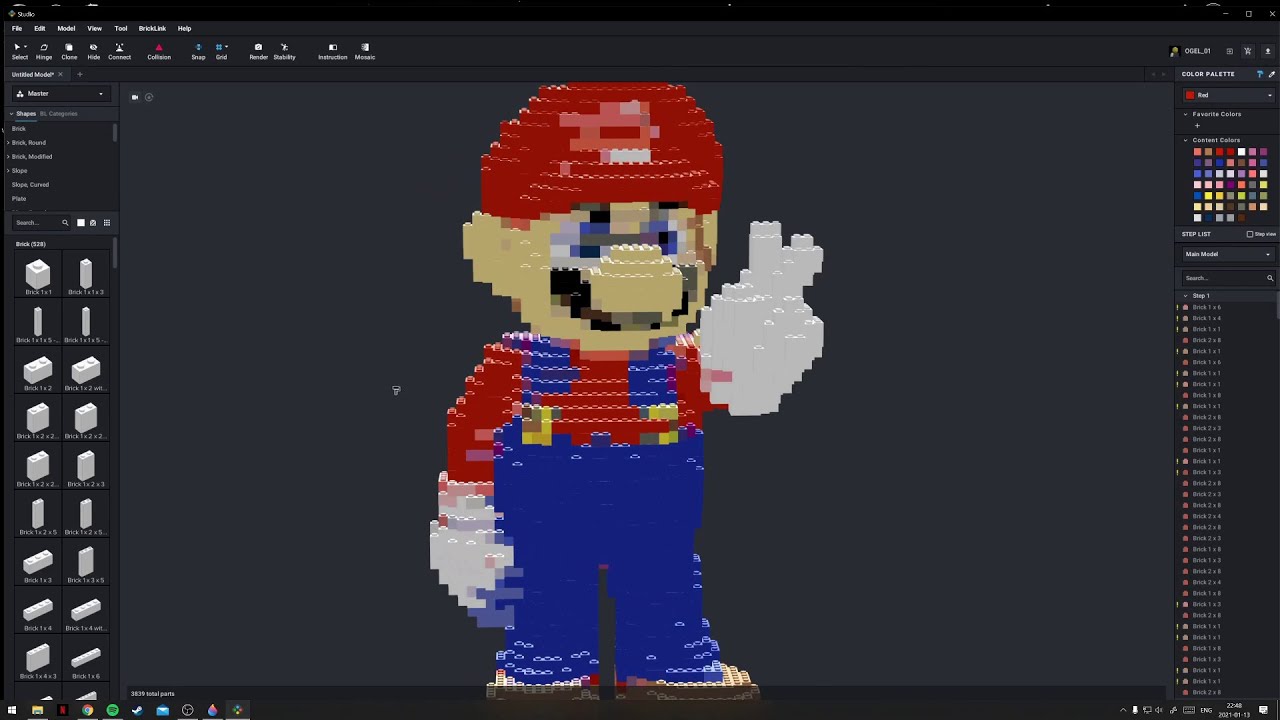Add a new model tab
The width and height of the screenshot is (1280, 720).
pos(80,74)
